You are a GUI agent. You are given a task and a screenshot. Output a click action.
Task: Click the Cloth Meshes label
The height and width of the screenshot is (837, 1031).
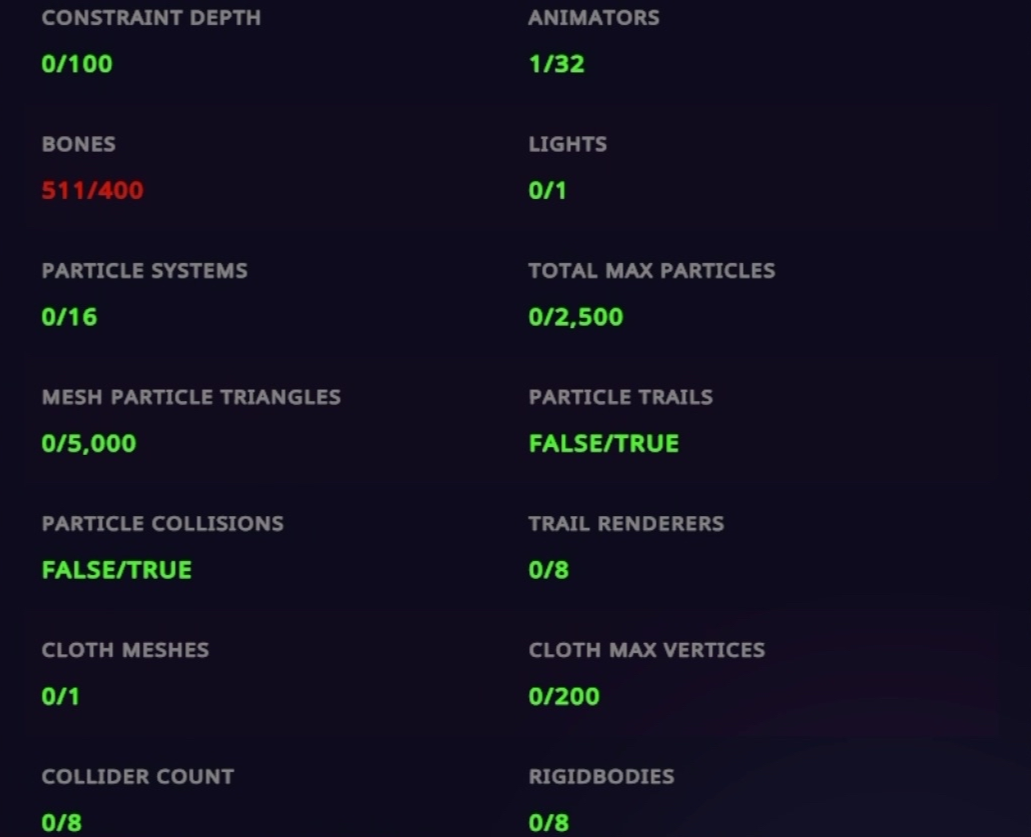click(x=125, y=650)
